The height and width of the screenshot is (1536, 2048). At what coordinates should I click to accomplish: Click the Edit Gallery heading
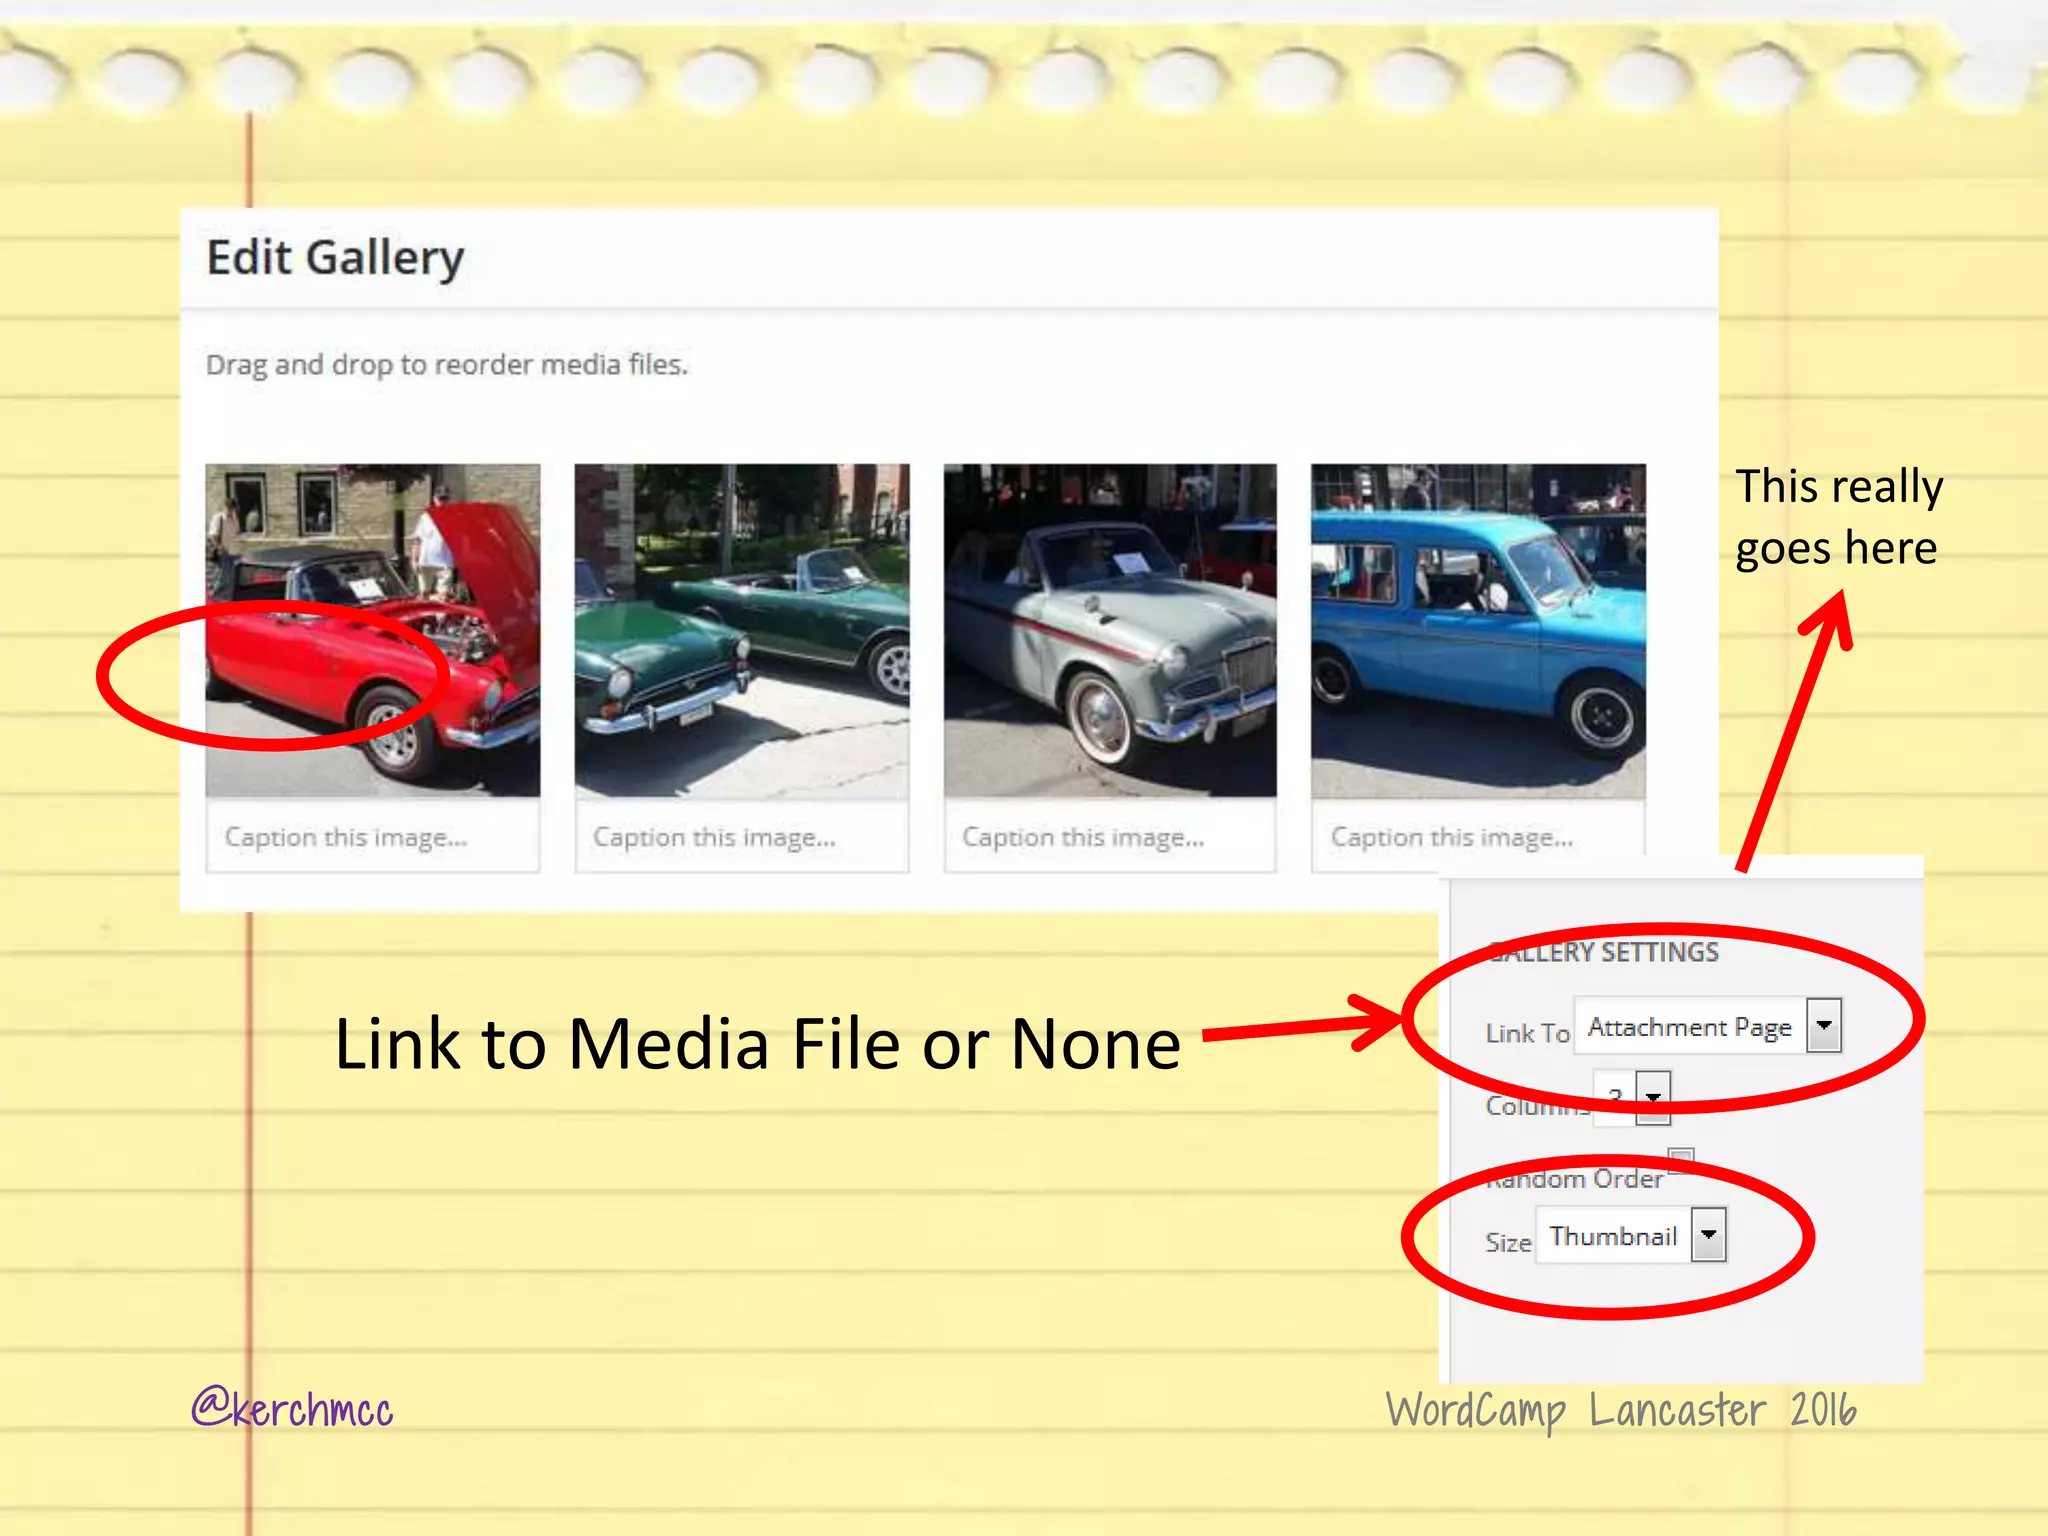tap(336, 258)
